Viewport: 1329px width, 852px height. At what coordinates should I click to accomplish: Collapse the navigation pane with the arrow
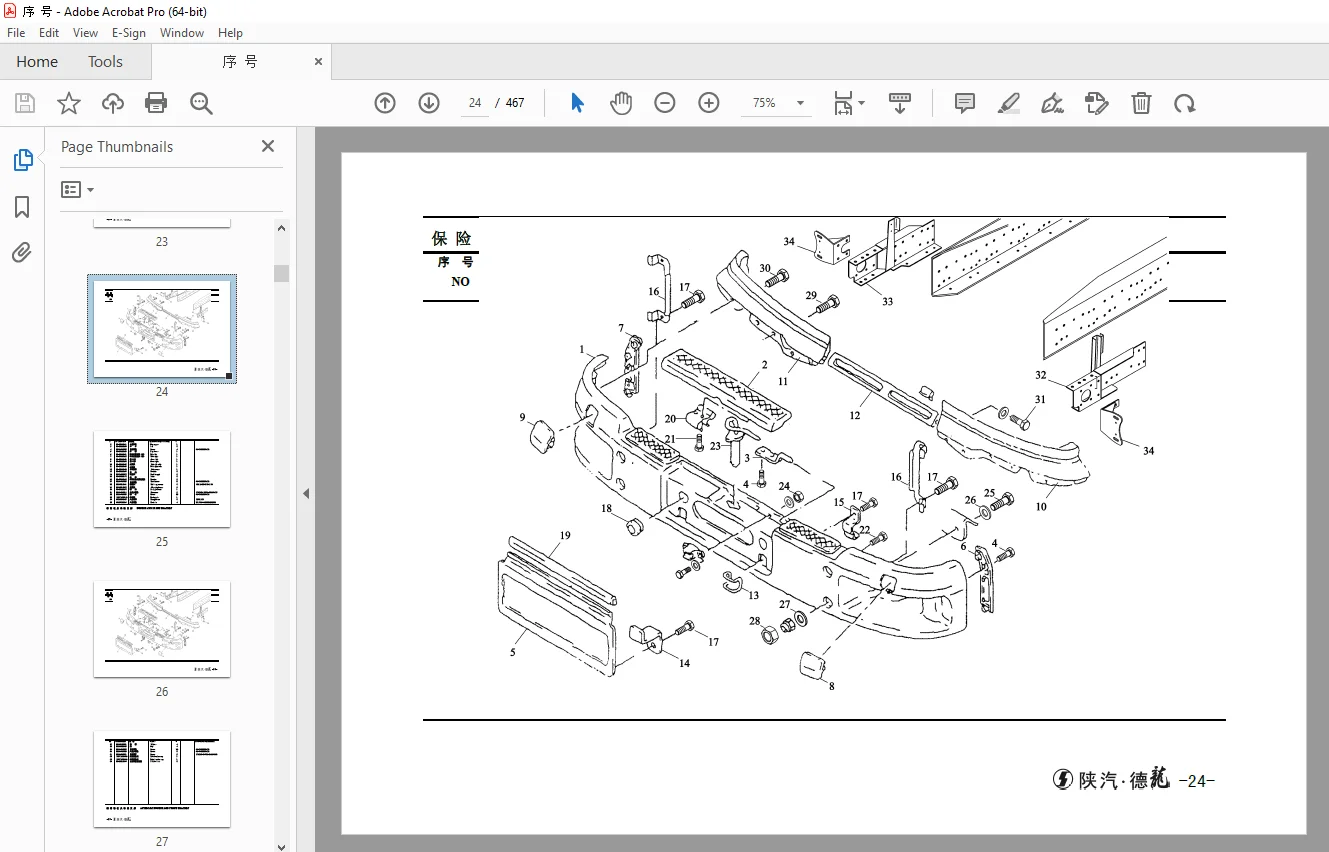click(306, 493)
